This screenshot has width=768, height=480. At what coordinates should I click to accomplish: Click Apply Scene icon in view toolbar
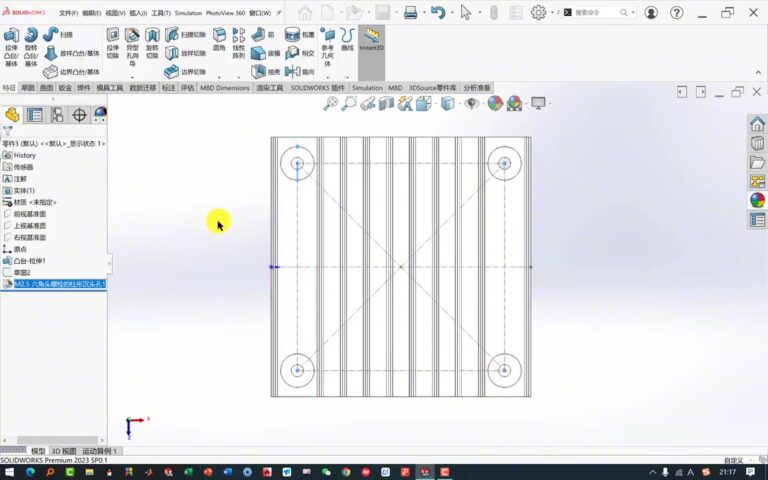pos(514,103)
